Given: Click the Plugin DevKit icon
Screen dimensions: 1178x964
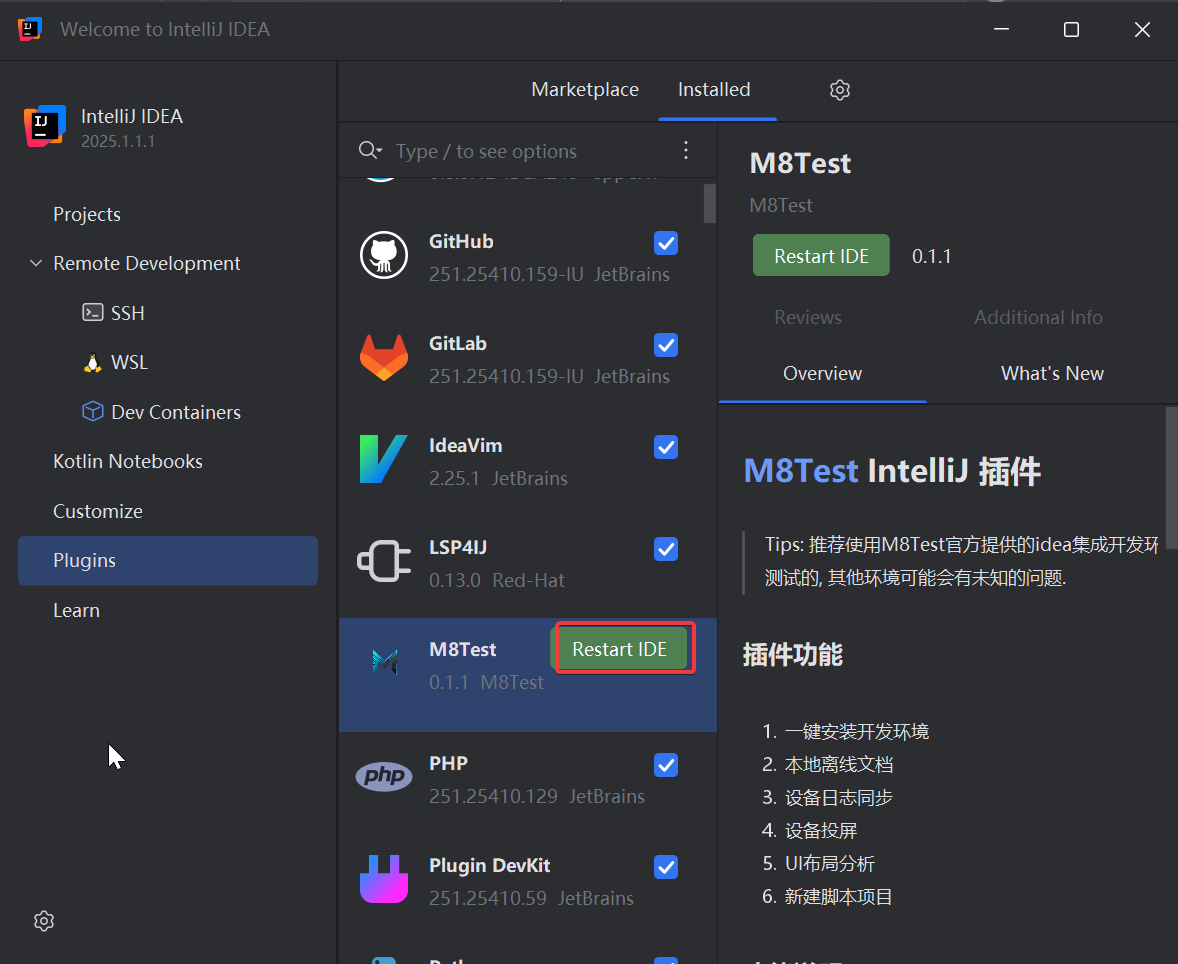Looking at the screenshot, I should [x=383, y=879].
